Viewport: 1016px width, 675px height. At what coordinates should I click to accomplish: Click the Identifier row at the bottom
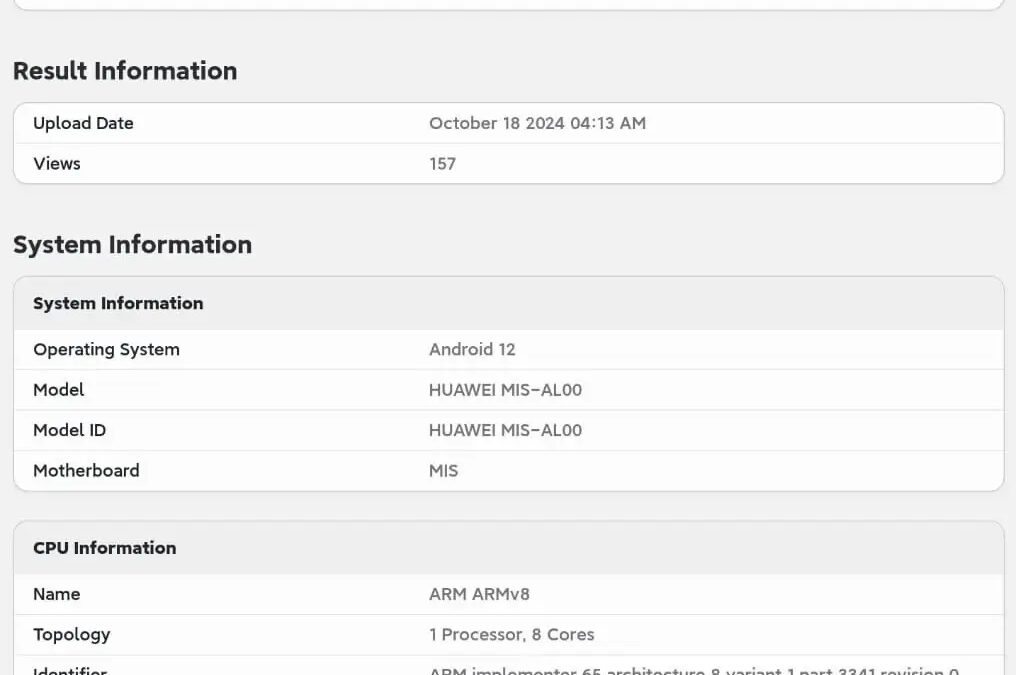69,671
